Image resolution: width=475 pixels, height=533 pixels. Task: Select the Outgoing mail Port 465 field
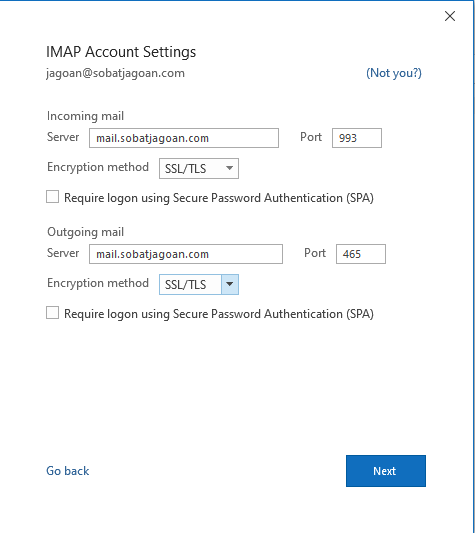click(361, 254)
